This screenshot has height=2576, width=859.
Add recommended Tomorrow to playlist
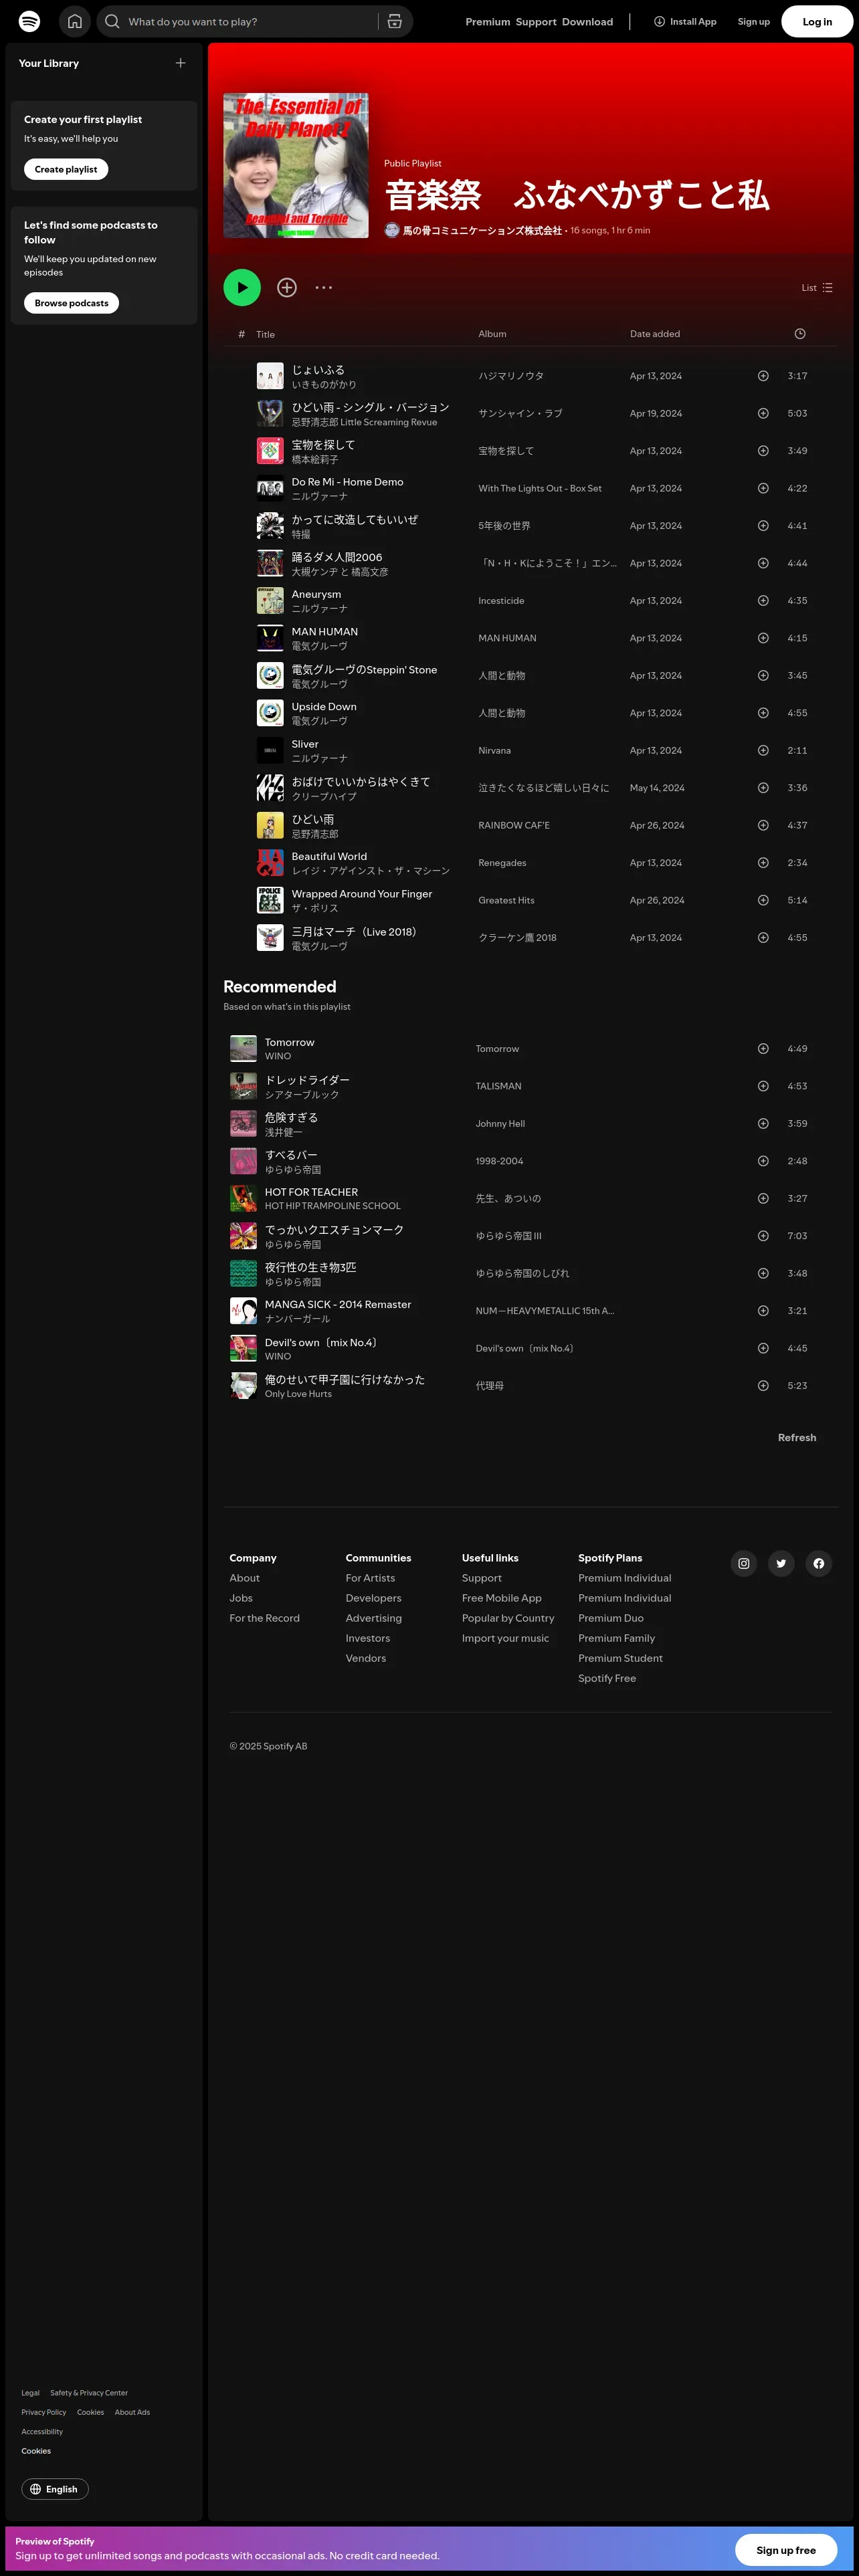tap(763, 1049)
